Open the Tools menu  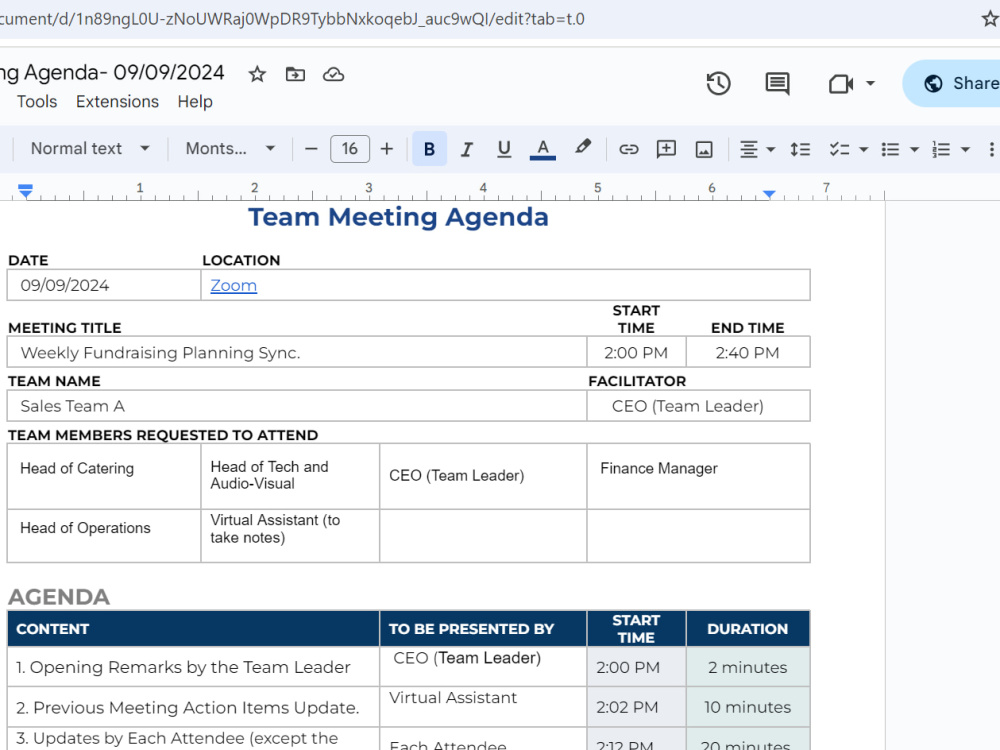pyautogui.click(x=37, y=101)
